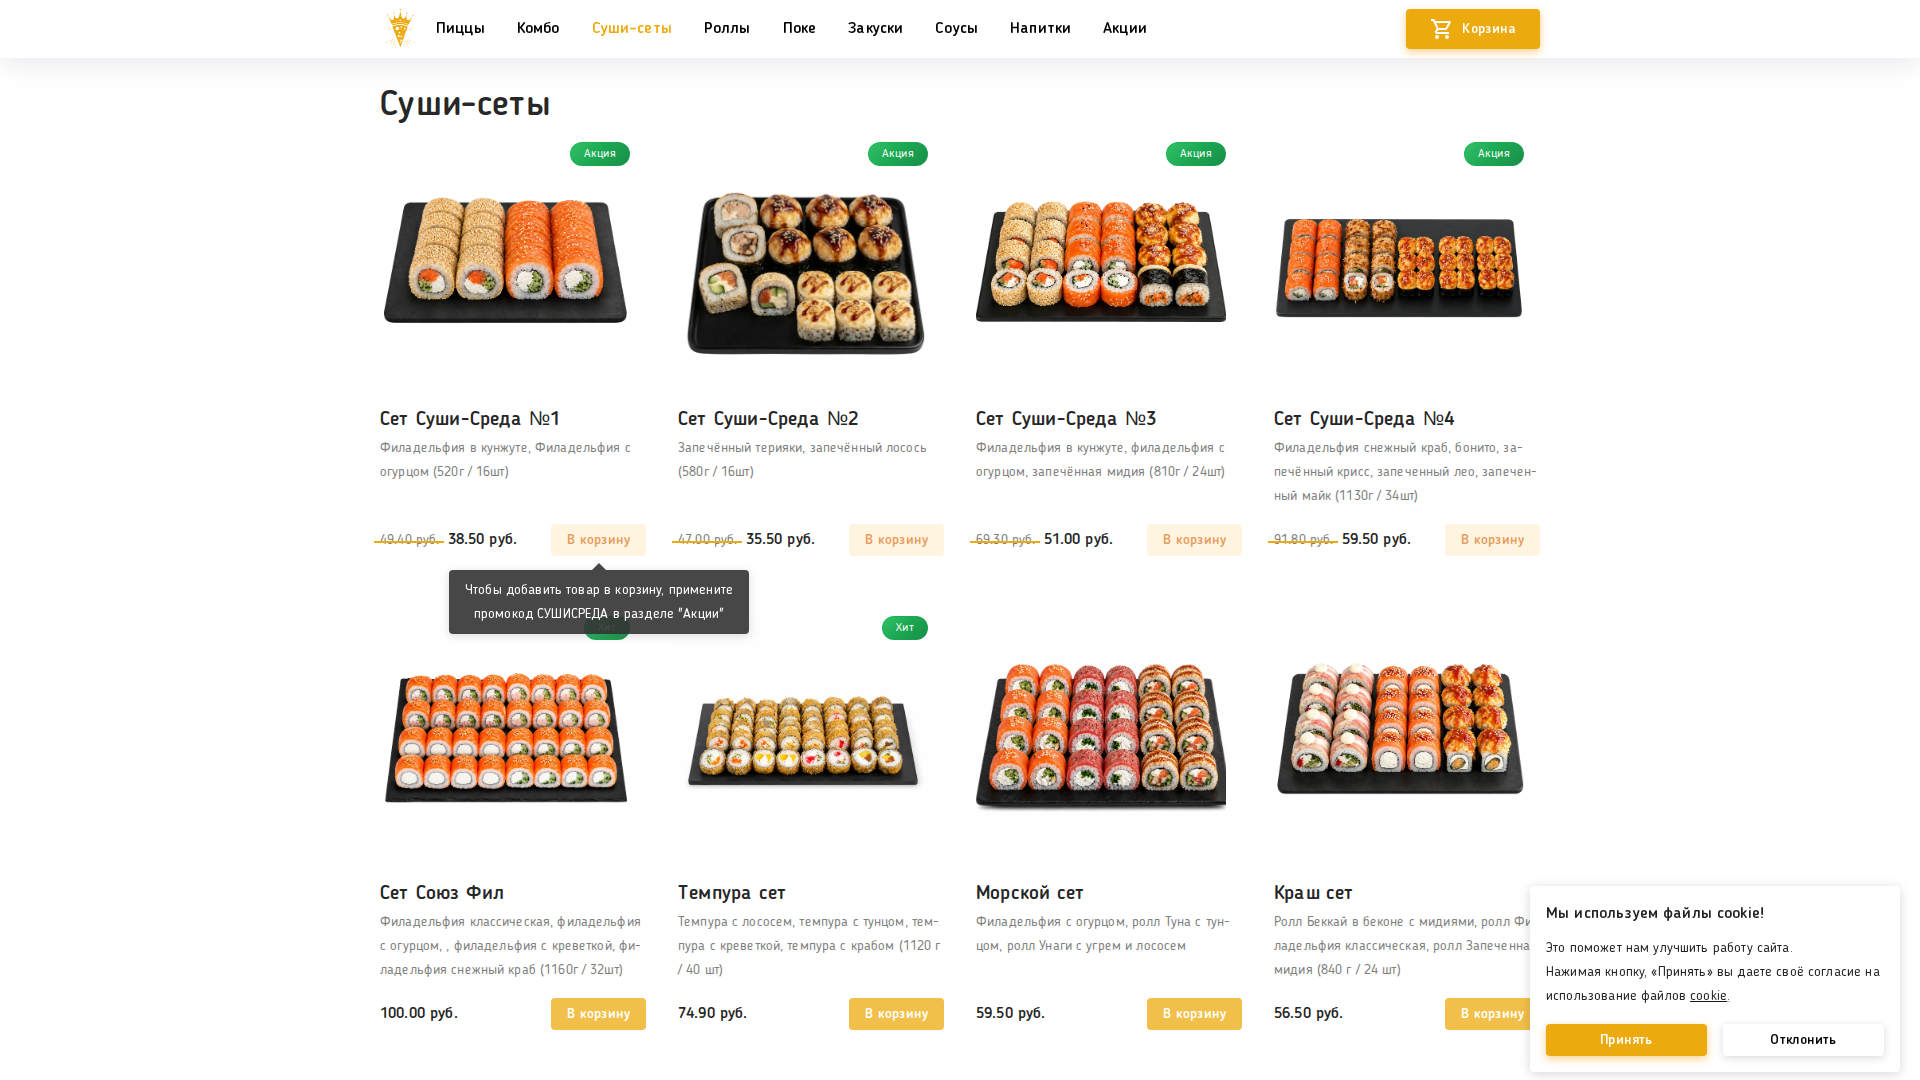Viewport: 1920px width, 1080px height.
Task: Click the Хит badge on Темпура сет
Action: (x=905, y=628)
